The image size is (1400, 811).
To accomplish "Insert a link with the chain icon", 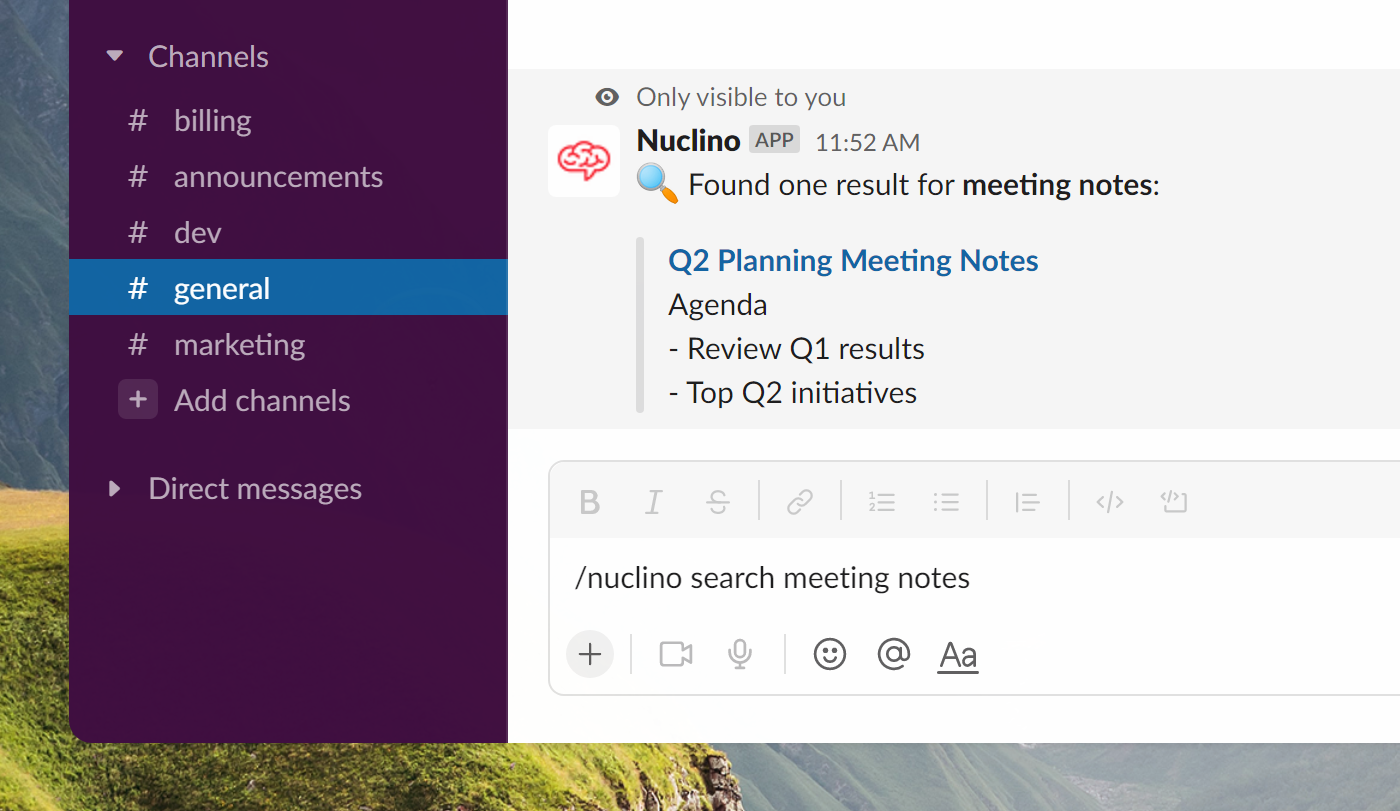I will pyautogui.click(x=799, y=502).
